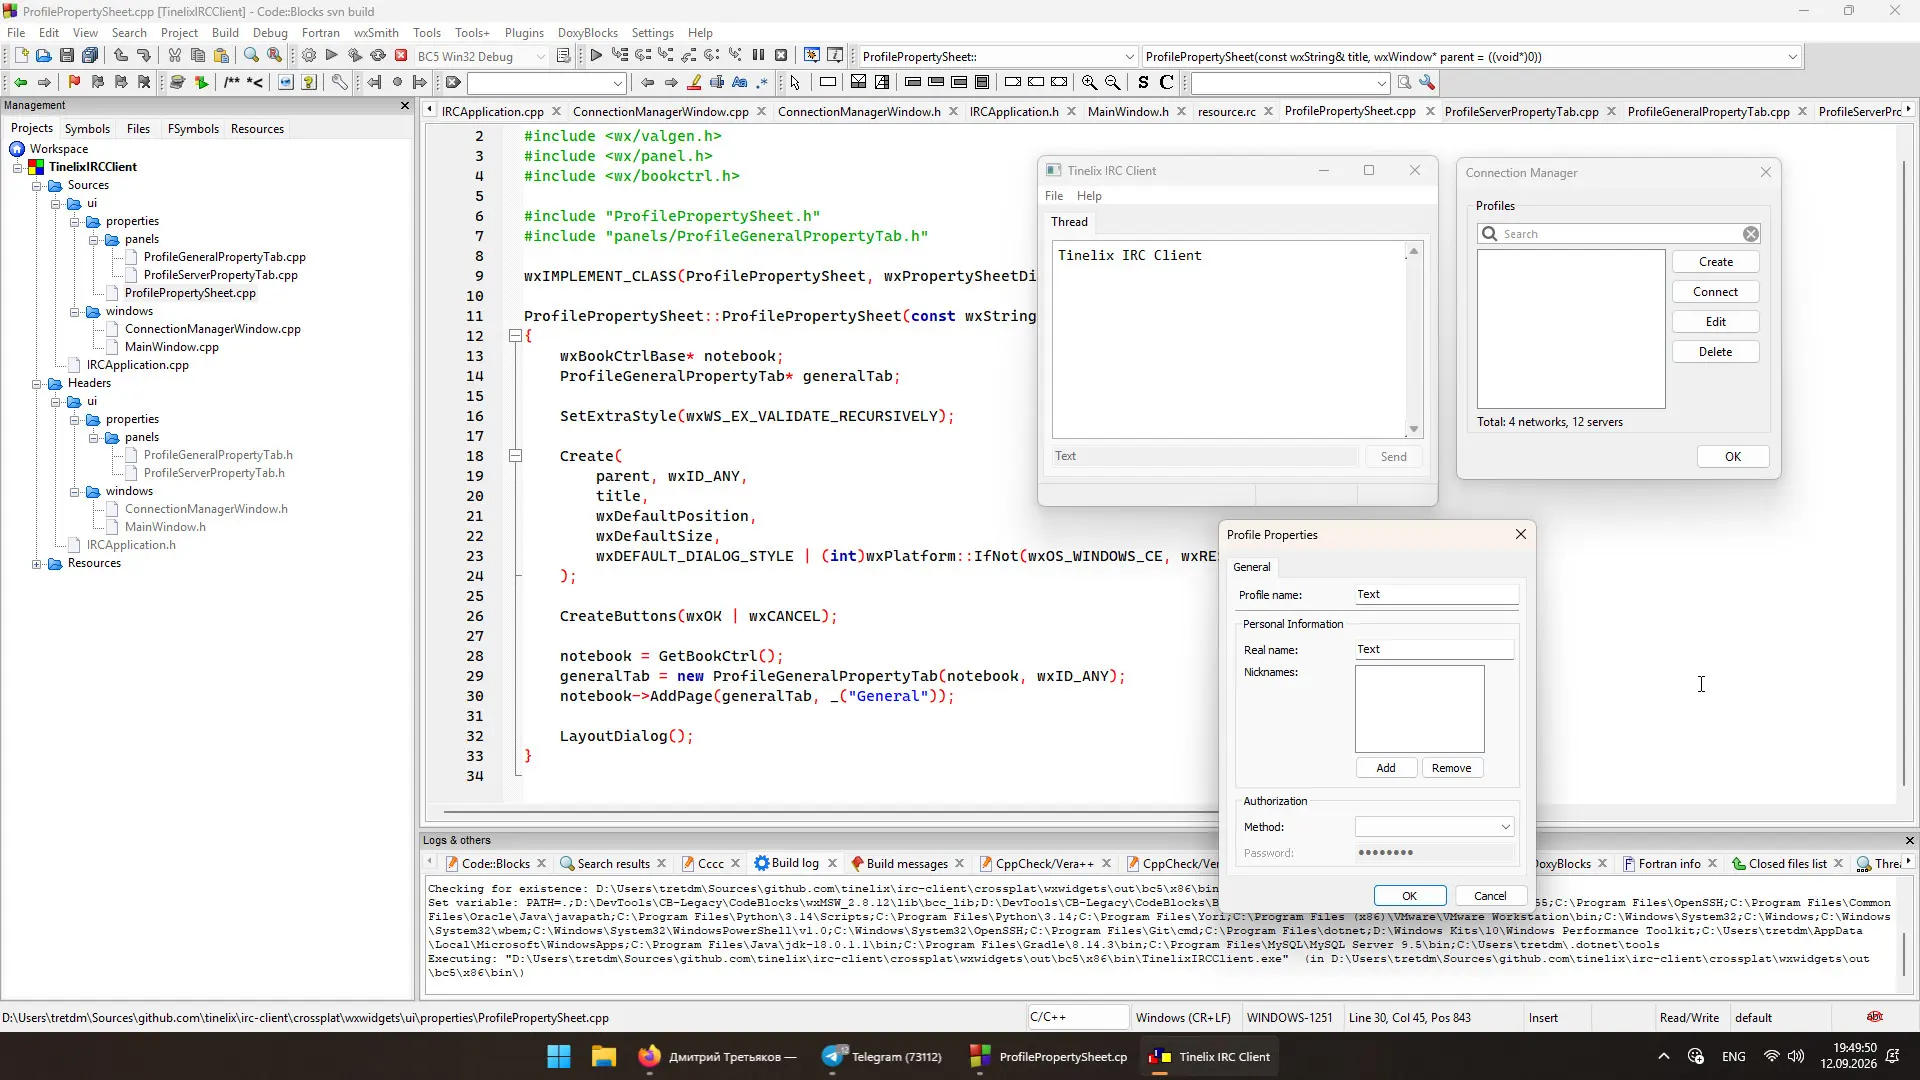Save the current file via toolbar
This screenshot has width=1920, height=1080.
(66, 56)
